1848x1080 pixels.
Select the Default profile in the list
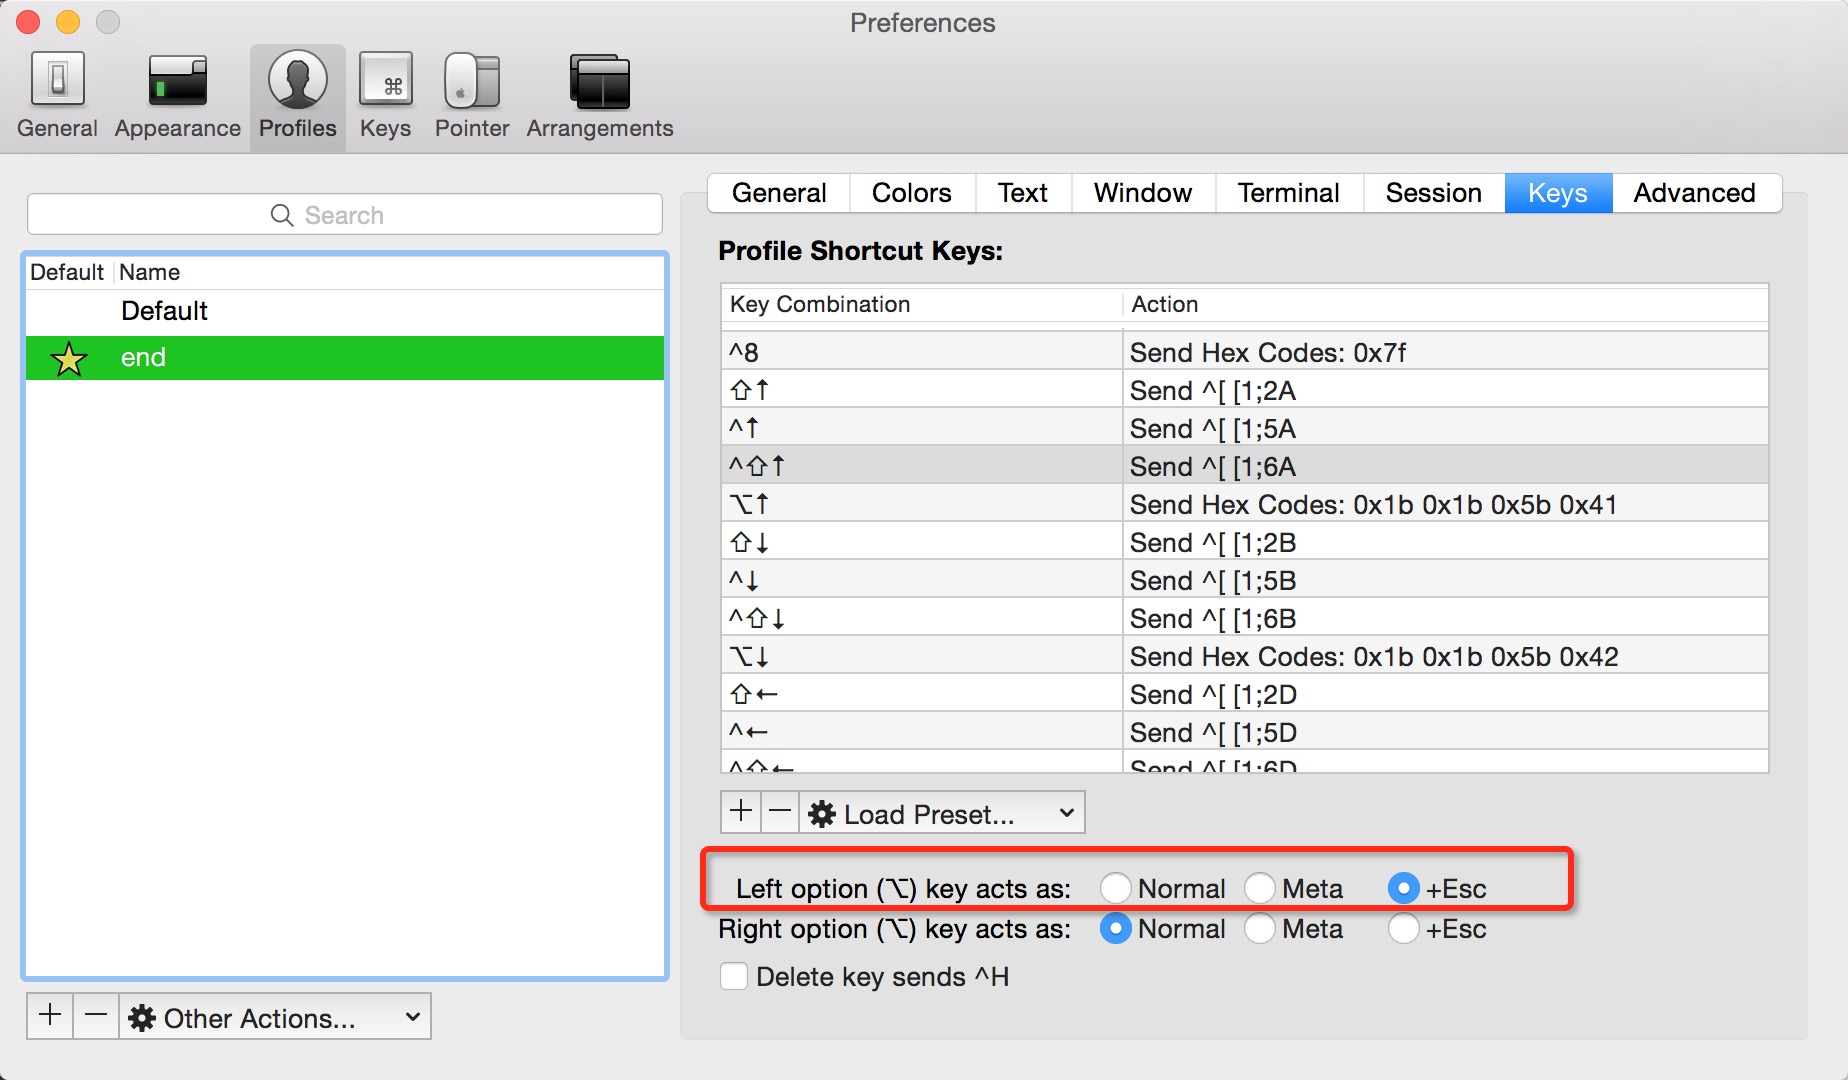165,311
